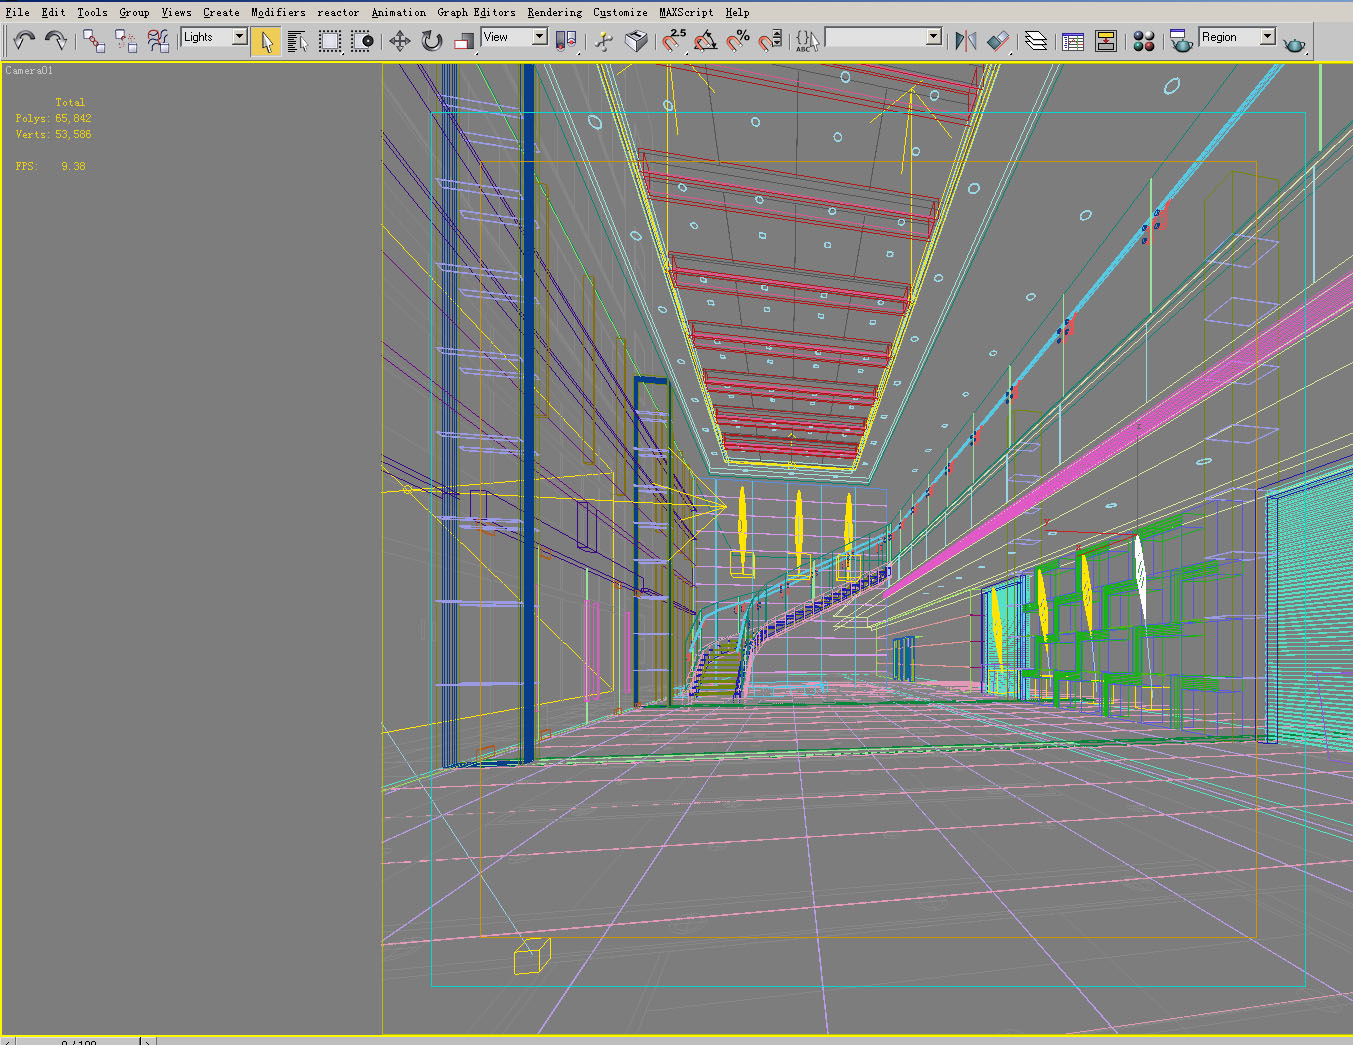Open the MAXScript menu
Image resolution: width=1353 pixels, height=1045 pixels.
pos(686,12)
